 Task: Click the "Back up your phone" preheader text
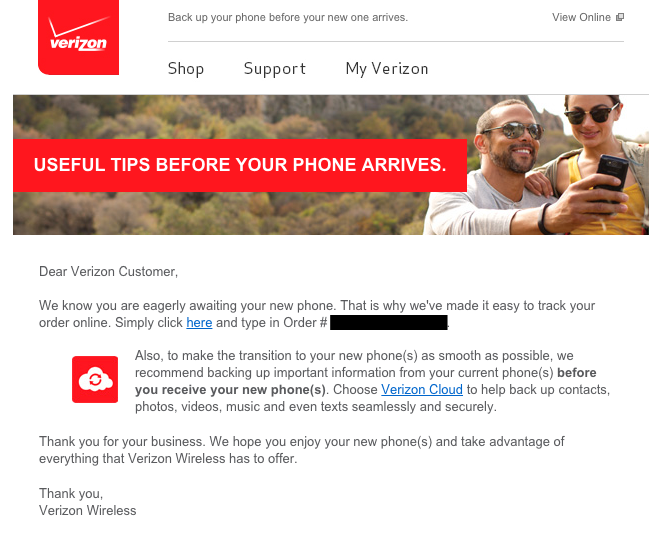click(x=288, y=18)
